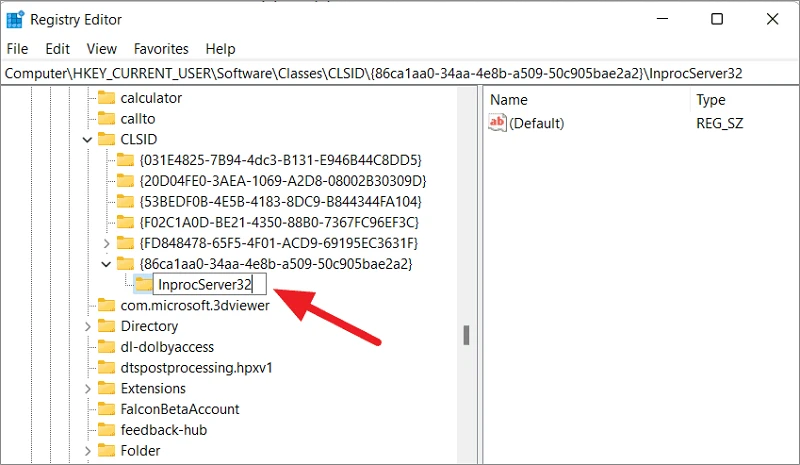The height and width of the screenshot is (465, 800).
Task: Click the calculator key folder icon
Action: pyautogui.click(x=106, y=97)
